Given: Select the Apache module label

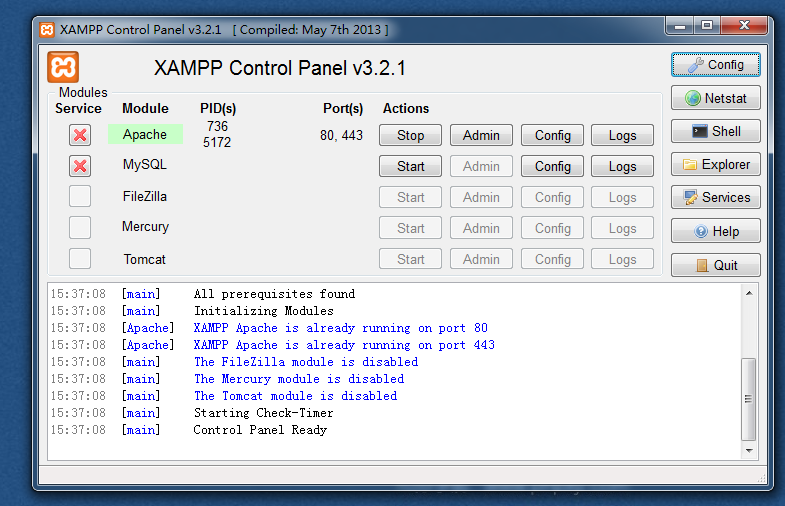Looking at the screenshot, I should (x=145, y=134).
